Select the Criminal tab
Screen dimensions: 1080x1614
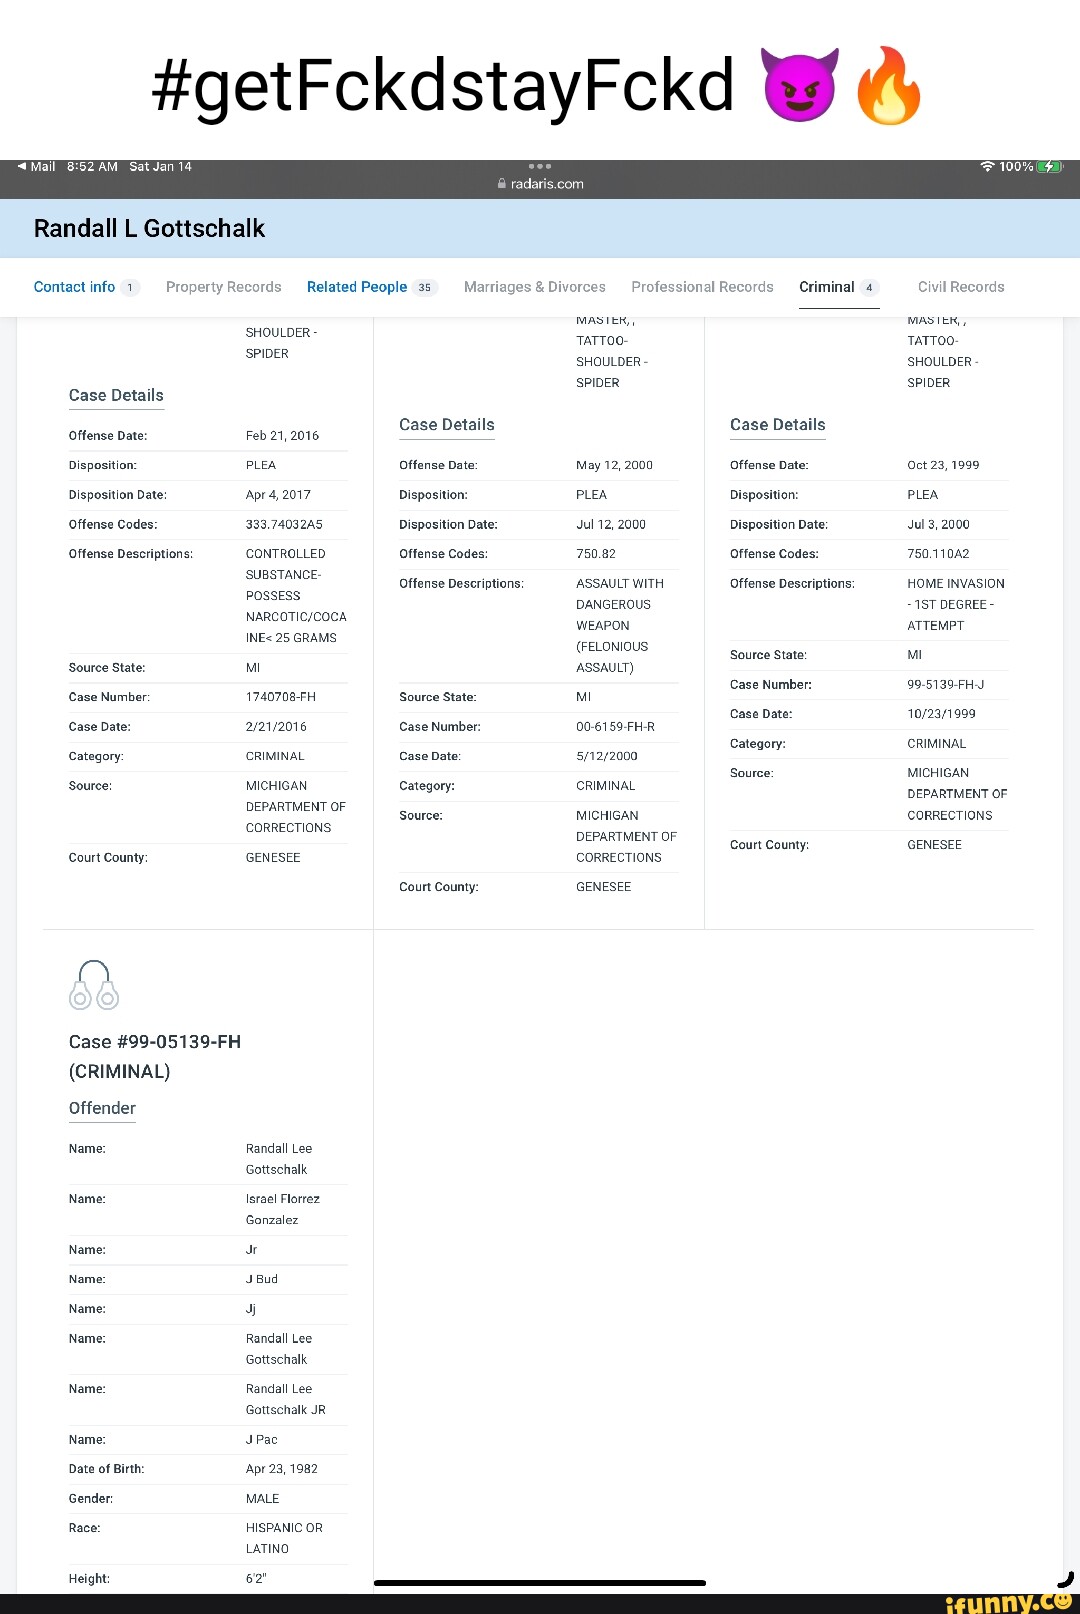[827, 287]
